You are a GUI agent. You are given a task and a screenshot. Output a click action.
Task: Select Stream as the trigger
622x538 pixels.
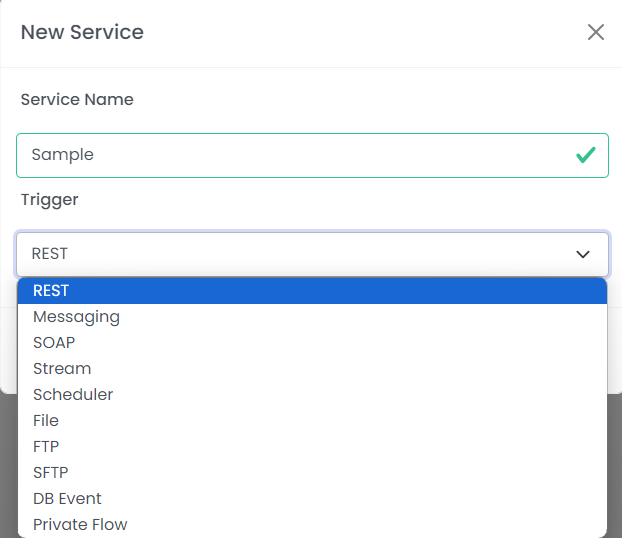coord(312,369)
